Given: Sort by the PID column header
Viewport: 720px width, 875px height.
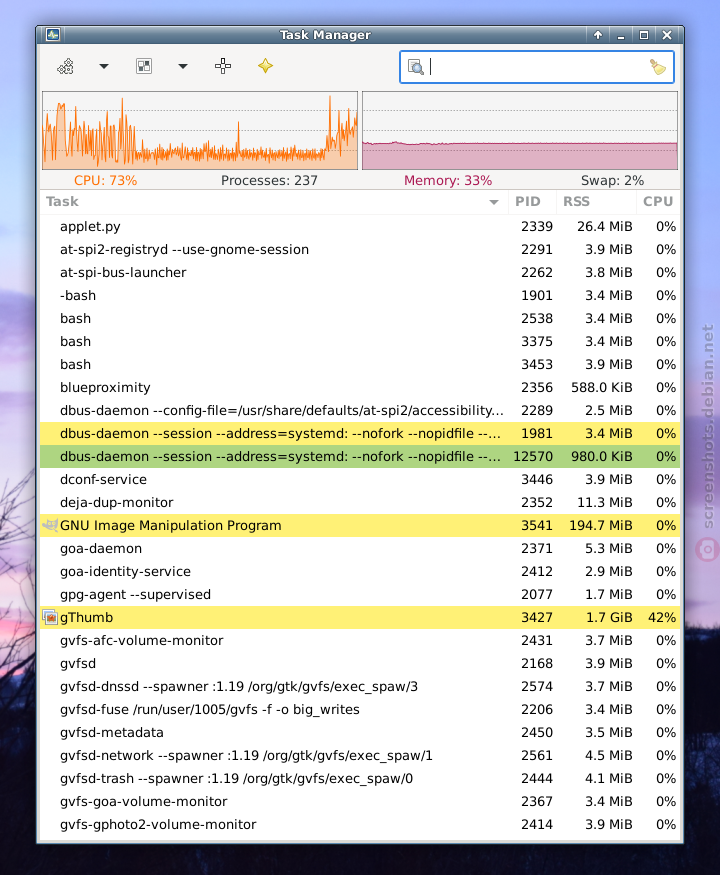Looking at the screenshot, I should pos(532,201).
